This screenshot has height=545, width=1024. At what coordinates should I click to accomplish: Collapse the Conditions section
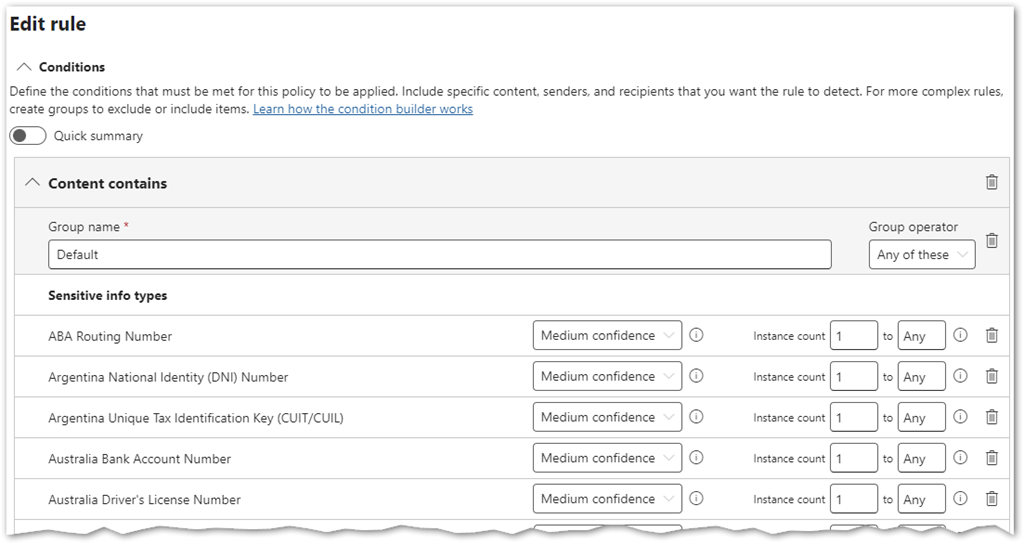pyautogui.click(x=25, y=67)
